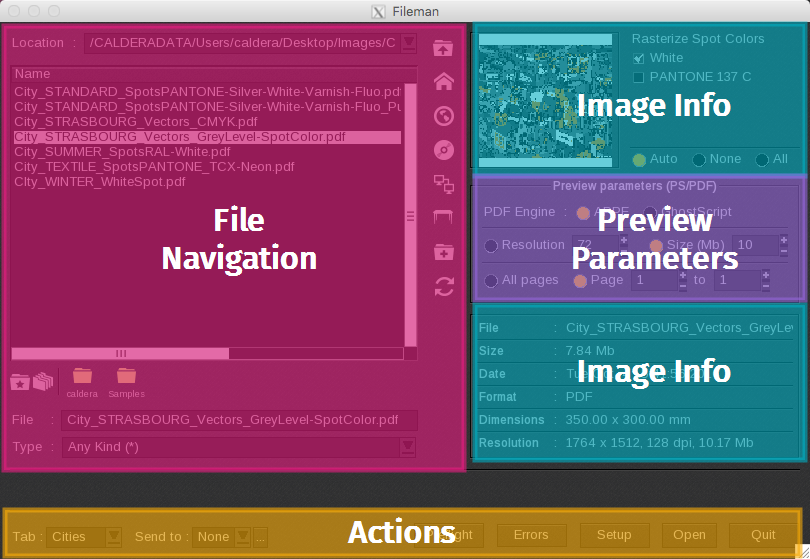Go to parent folder using up-arrow folder icon
Image resolution: width=810 pixels, height=559 pixels.
[x=443, y=48]
